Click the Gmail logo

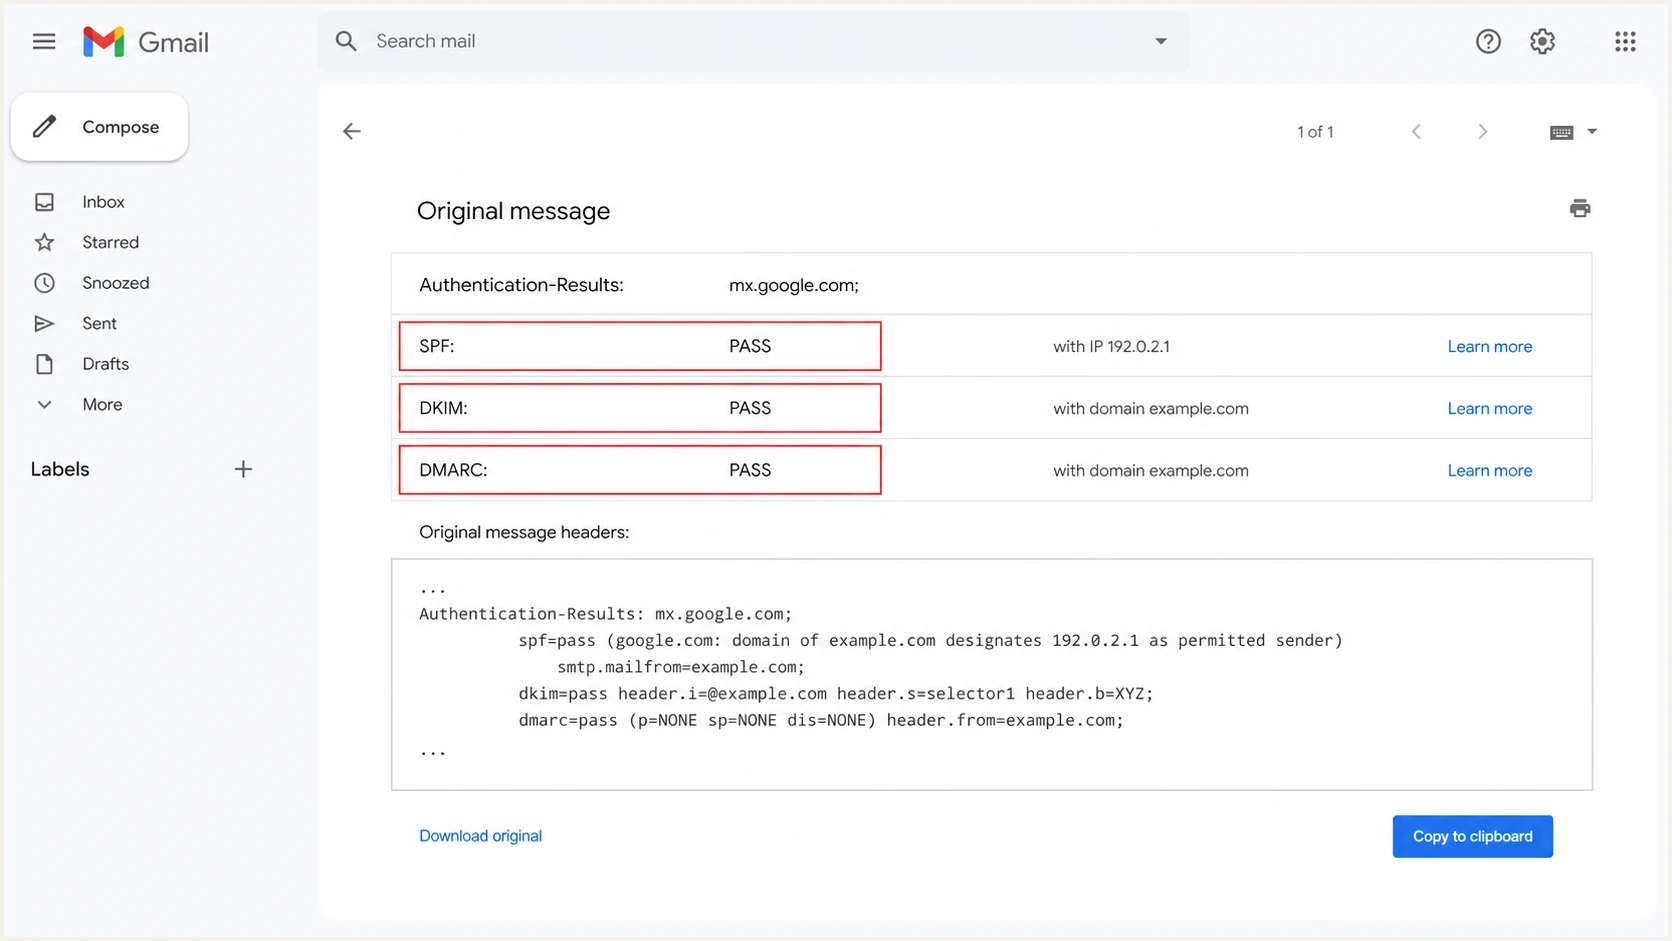pos(146,42)
